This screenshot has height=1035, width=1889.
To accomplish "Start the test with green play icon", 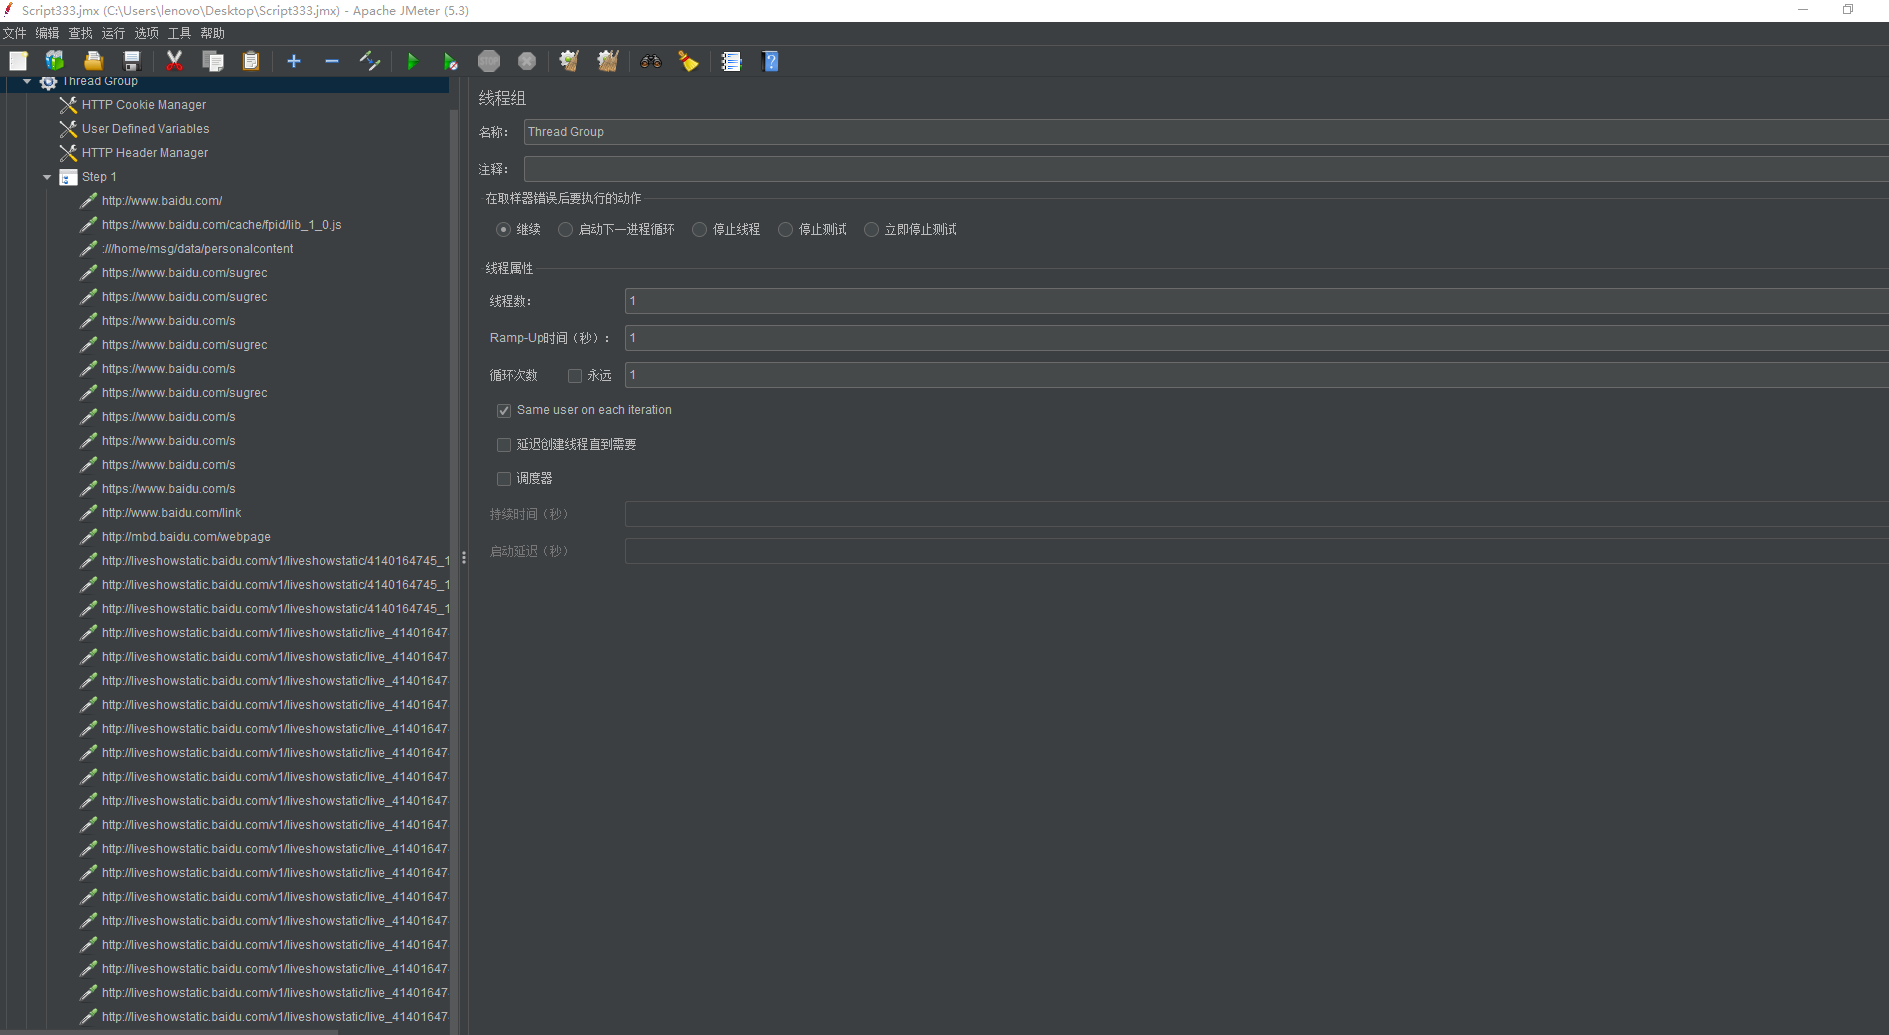I will [412, 61].
